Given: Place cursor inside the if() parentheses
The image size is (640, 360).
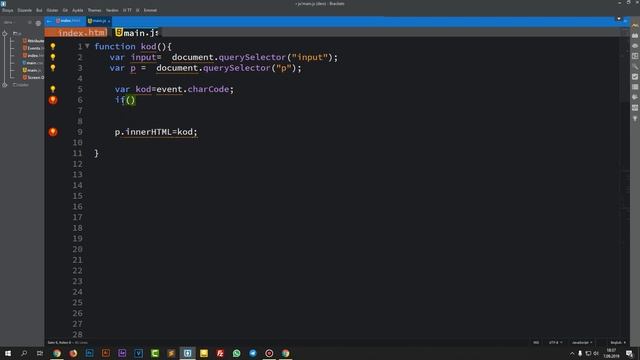Looking at the screenshot, I should [131, 100].
